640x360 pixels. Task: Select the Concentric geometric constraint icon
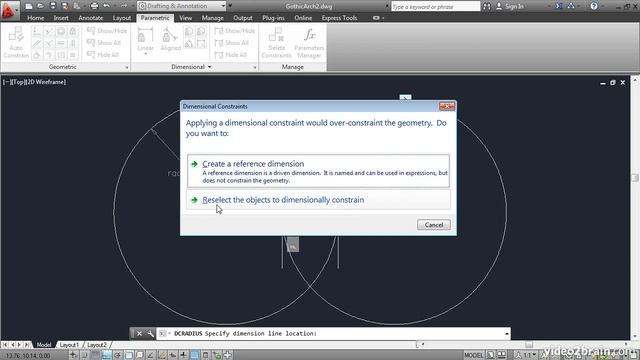coord(61,31)
